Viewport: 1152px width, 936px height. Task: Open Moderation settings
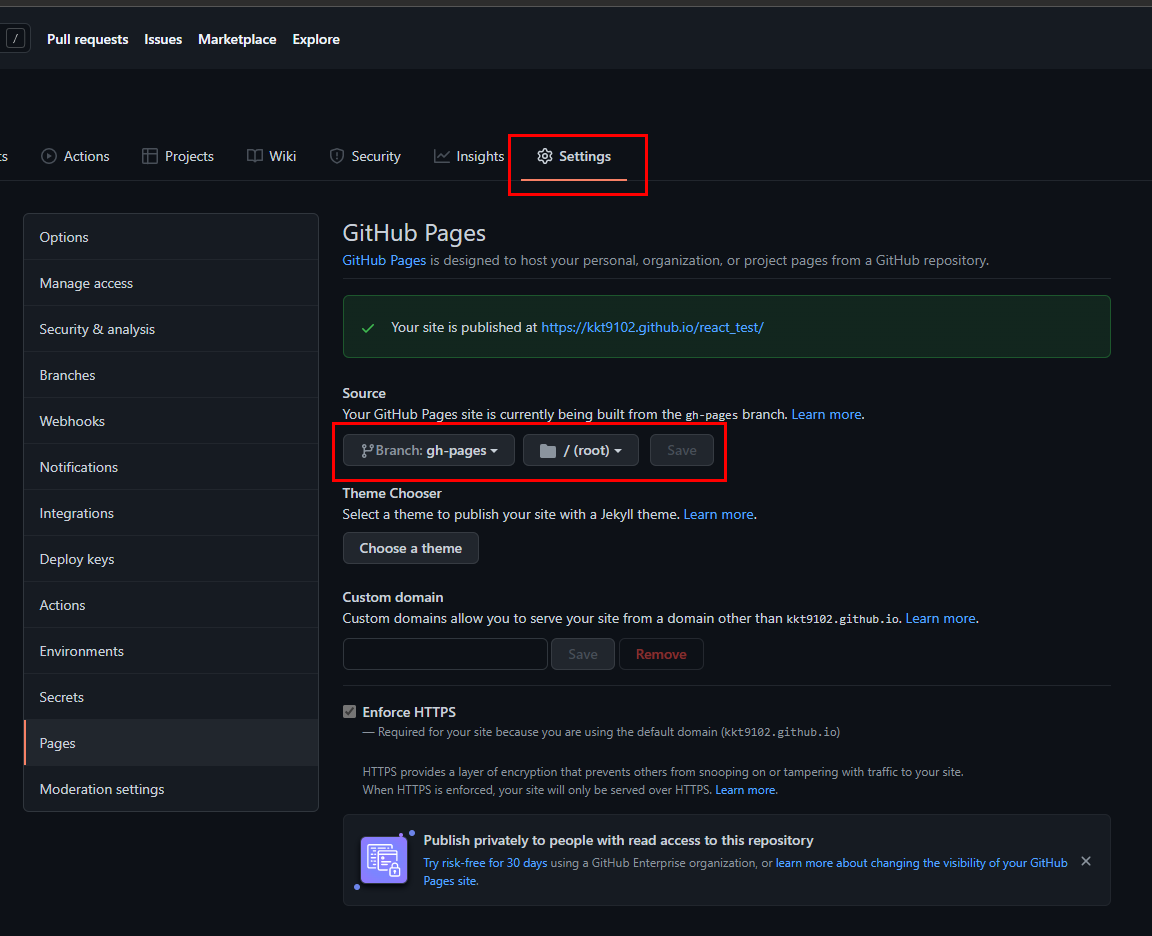pos(171,788)
